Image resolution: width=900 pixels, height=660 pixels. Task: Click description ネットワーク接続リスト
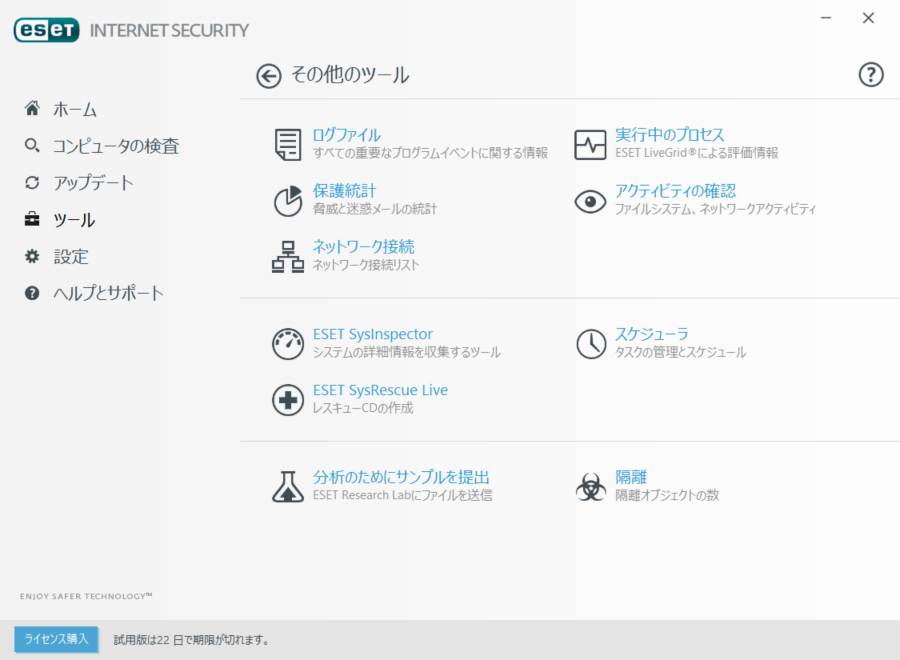(x=366, y=265)
